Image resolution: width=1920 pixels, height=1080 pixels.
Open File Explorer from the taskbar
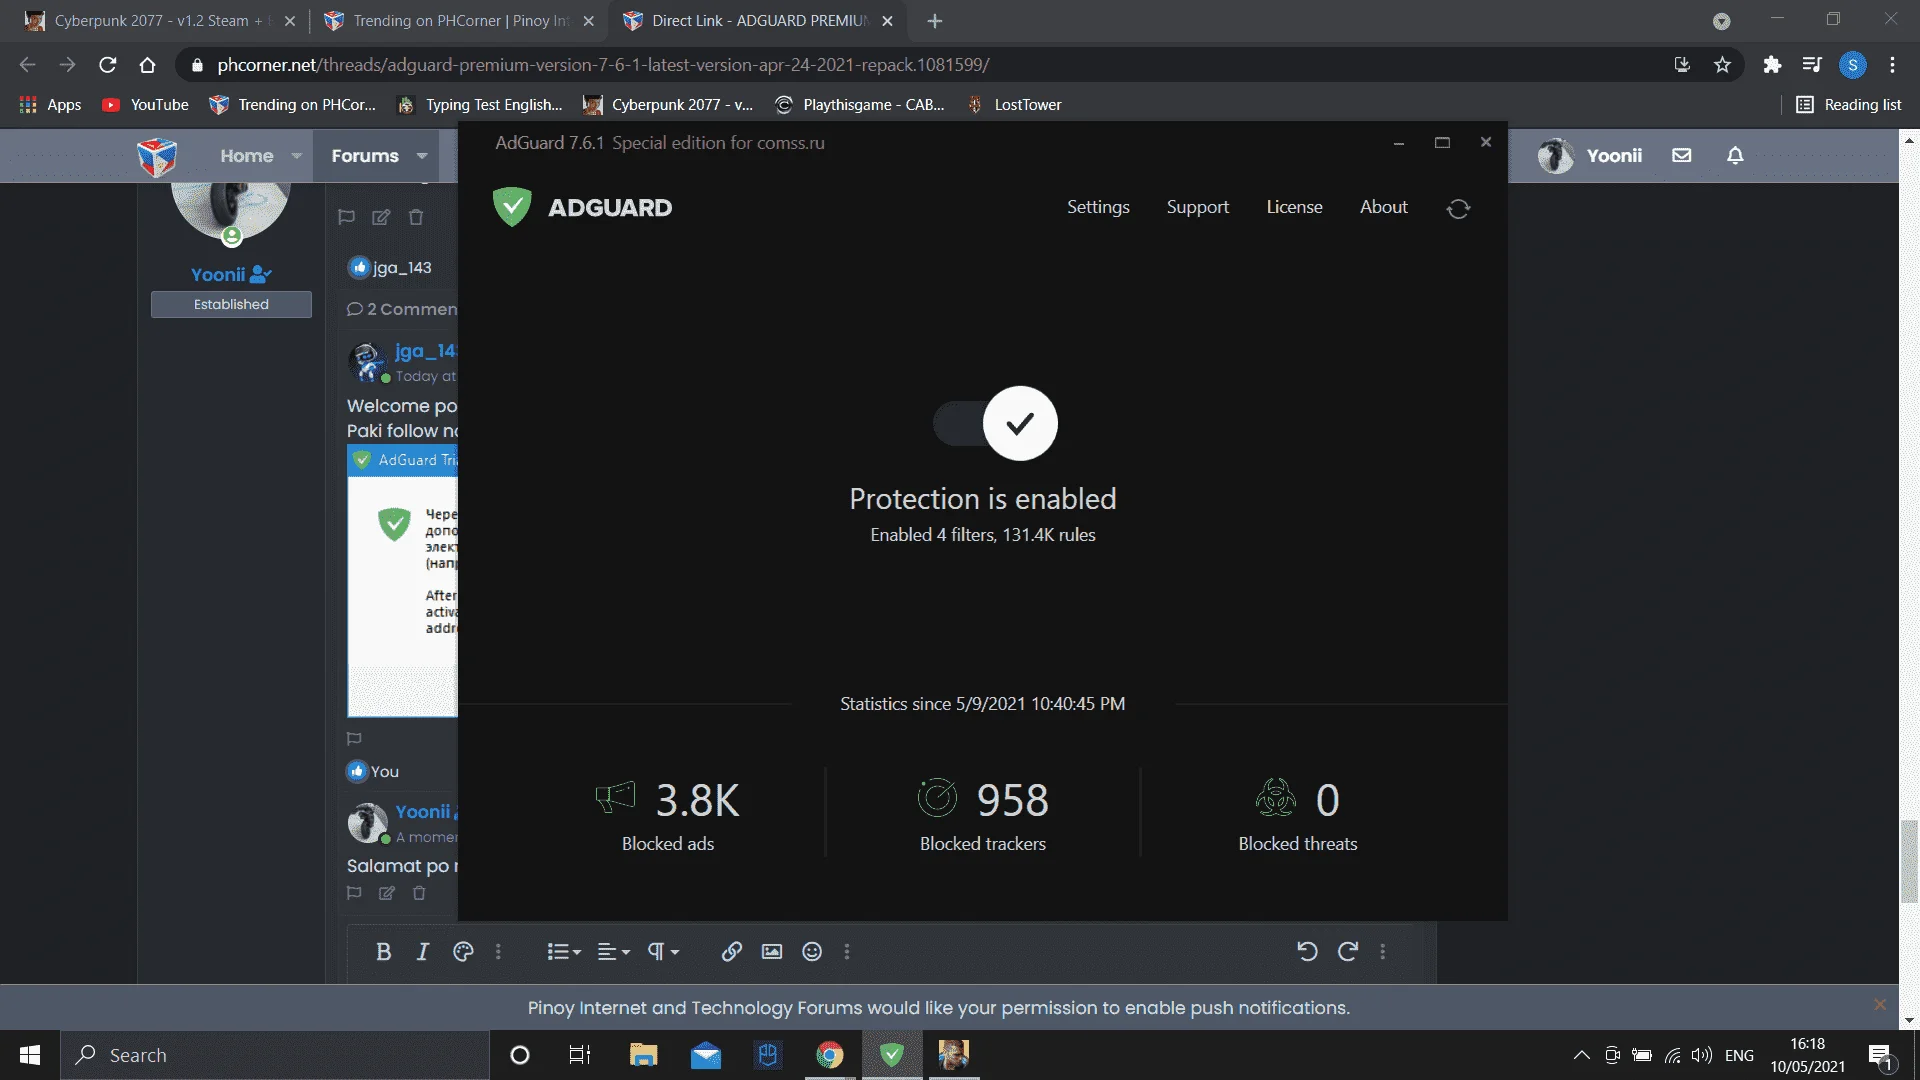point(643,1055)
